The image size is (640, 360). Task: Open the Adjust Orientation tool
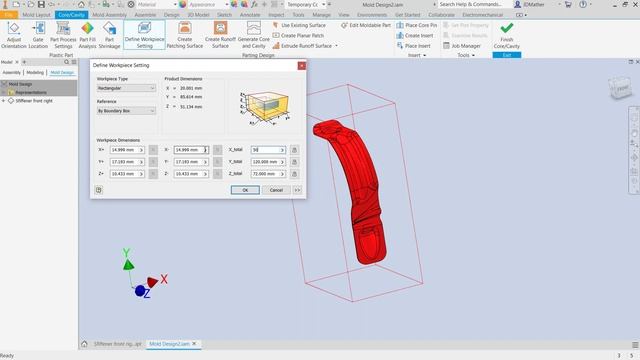point(13,35)
